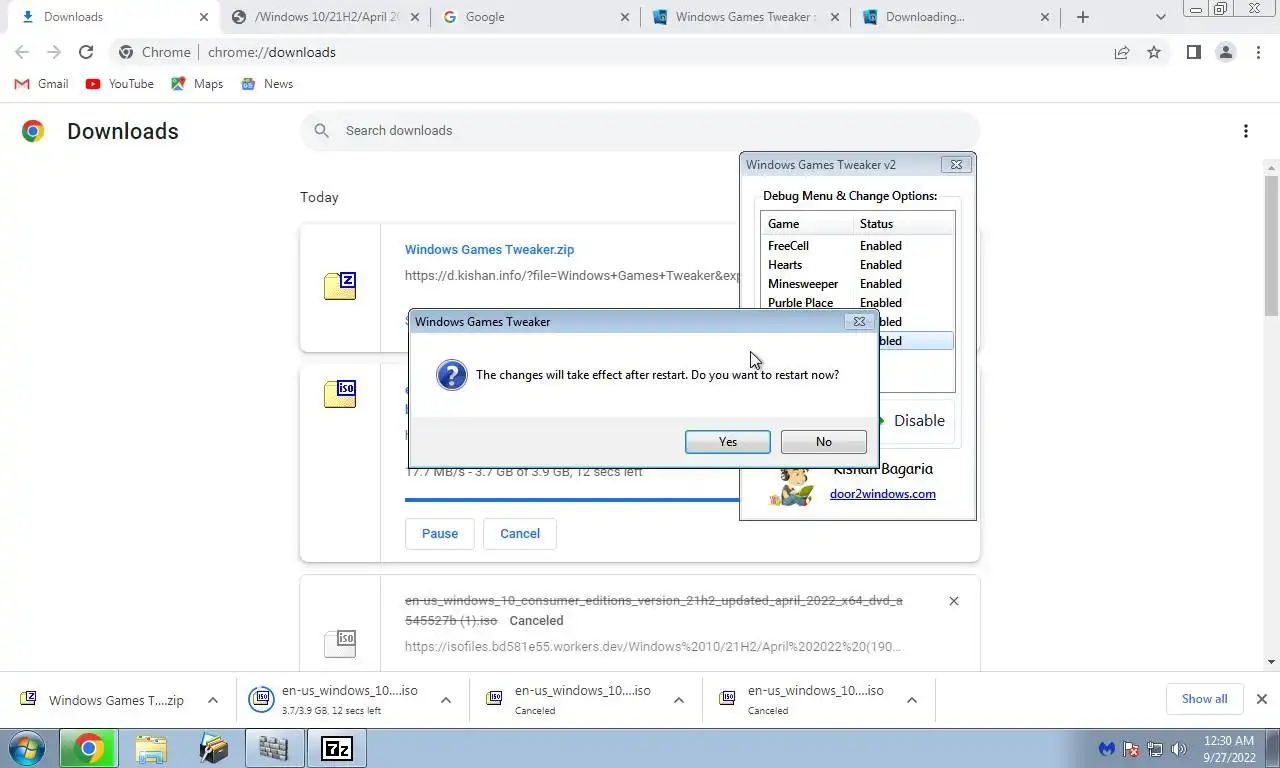Select Minesweeper row in game list

857,283
